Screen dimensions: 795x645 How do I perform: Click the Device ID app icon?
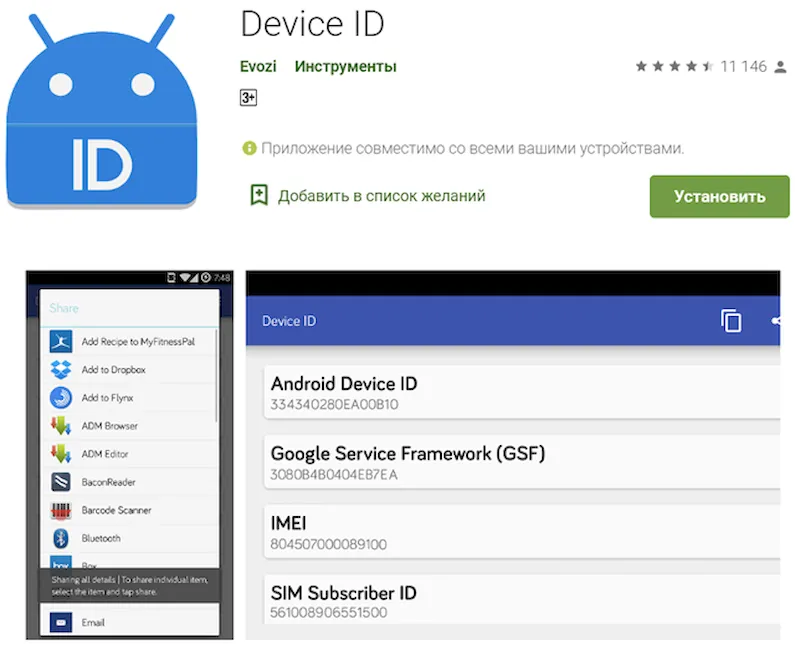click(101, 111)
